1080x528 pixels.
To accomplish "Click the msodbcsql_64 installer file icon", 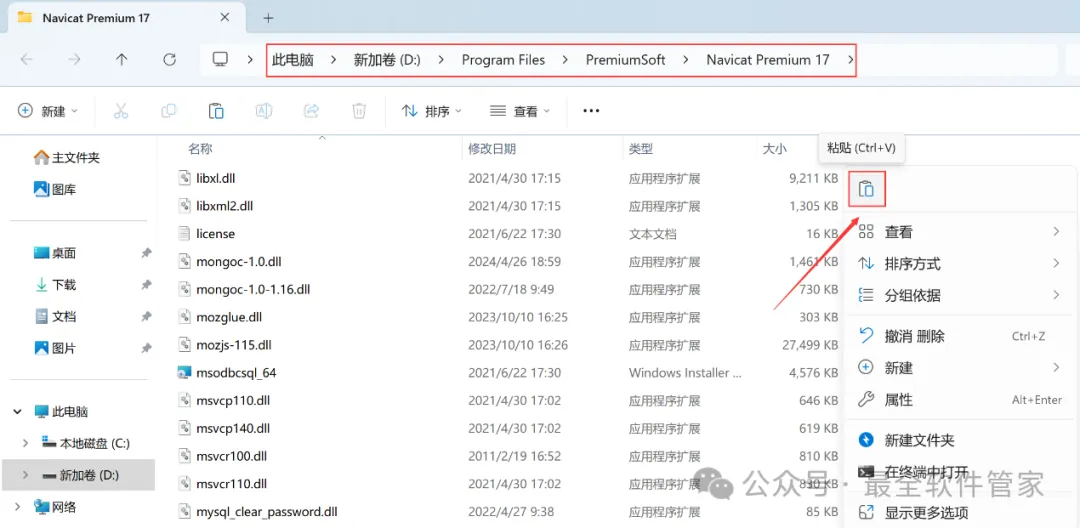I will point(184,372).
